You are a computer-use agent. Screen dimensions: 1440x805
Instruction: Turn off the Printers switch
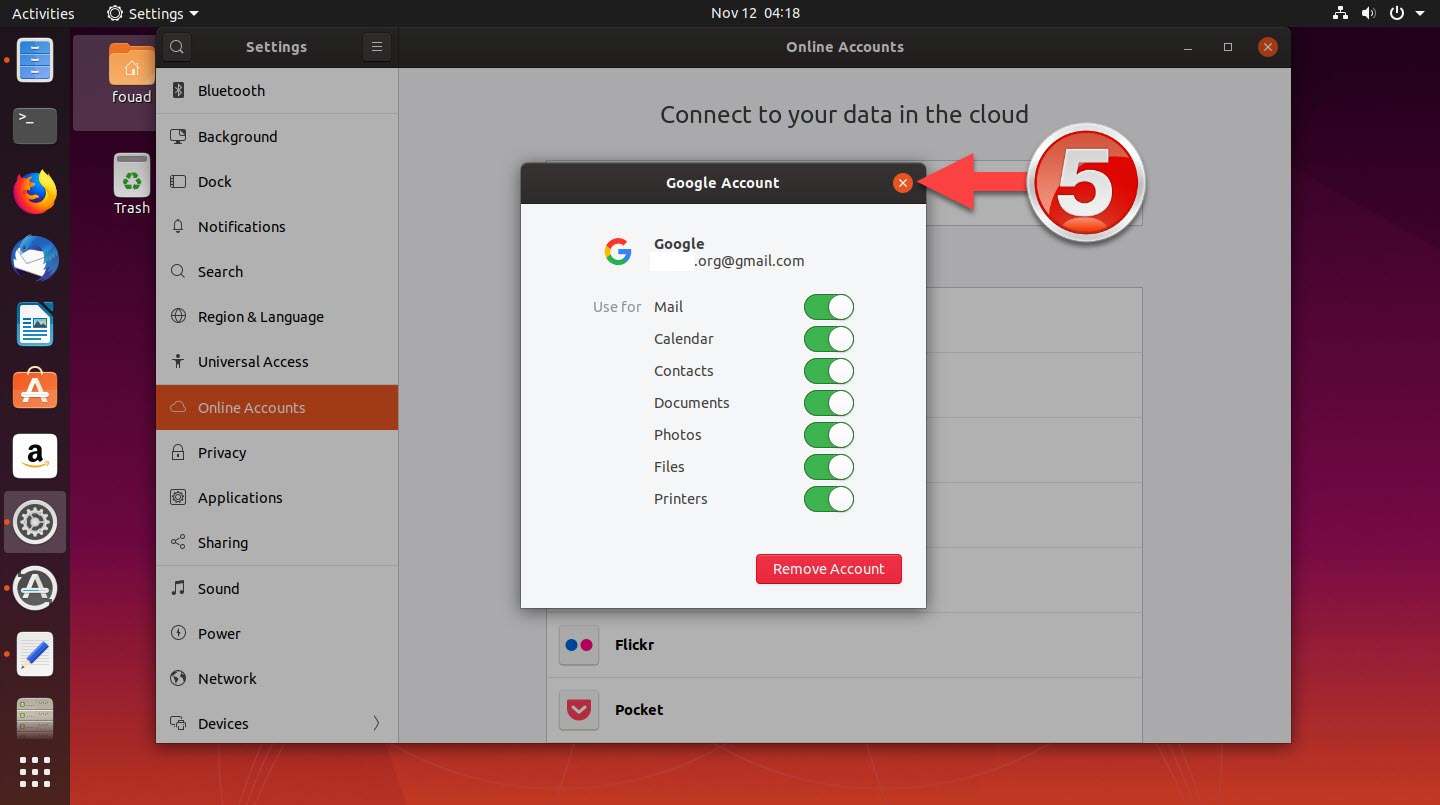[829, 499]
